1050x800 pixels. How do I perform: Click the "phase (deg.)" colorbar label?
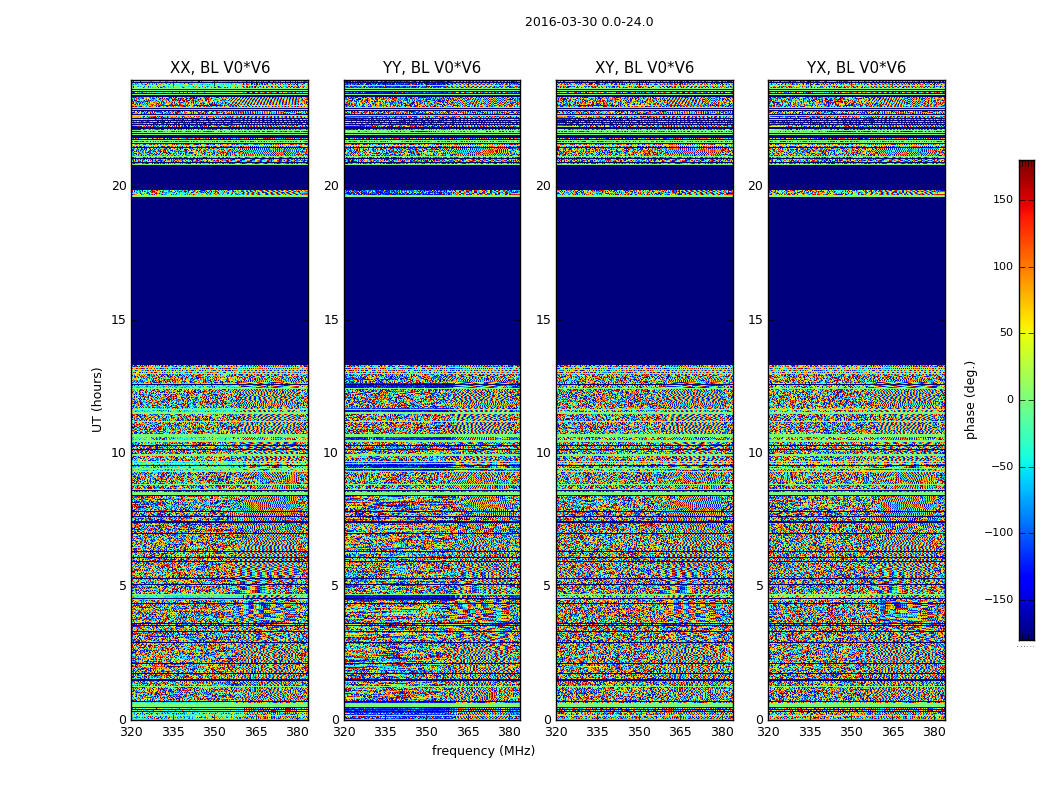pos(970,400)
